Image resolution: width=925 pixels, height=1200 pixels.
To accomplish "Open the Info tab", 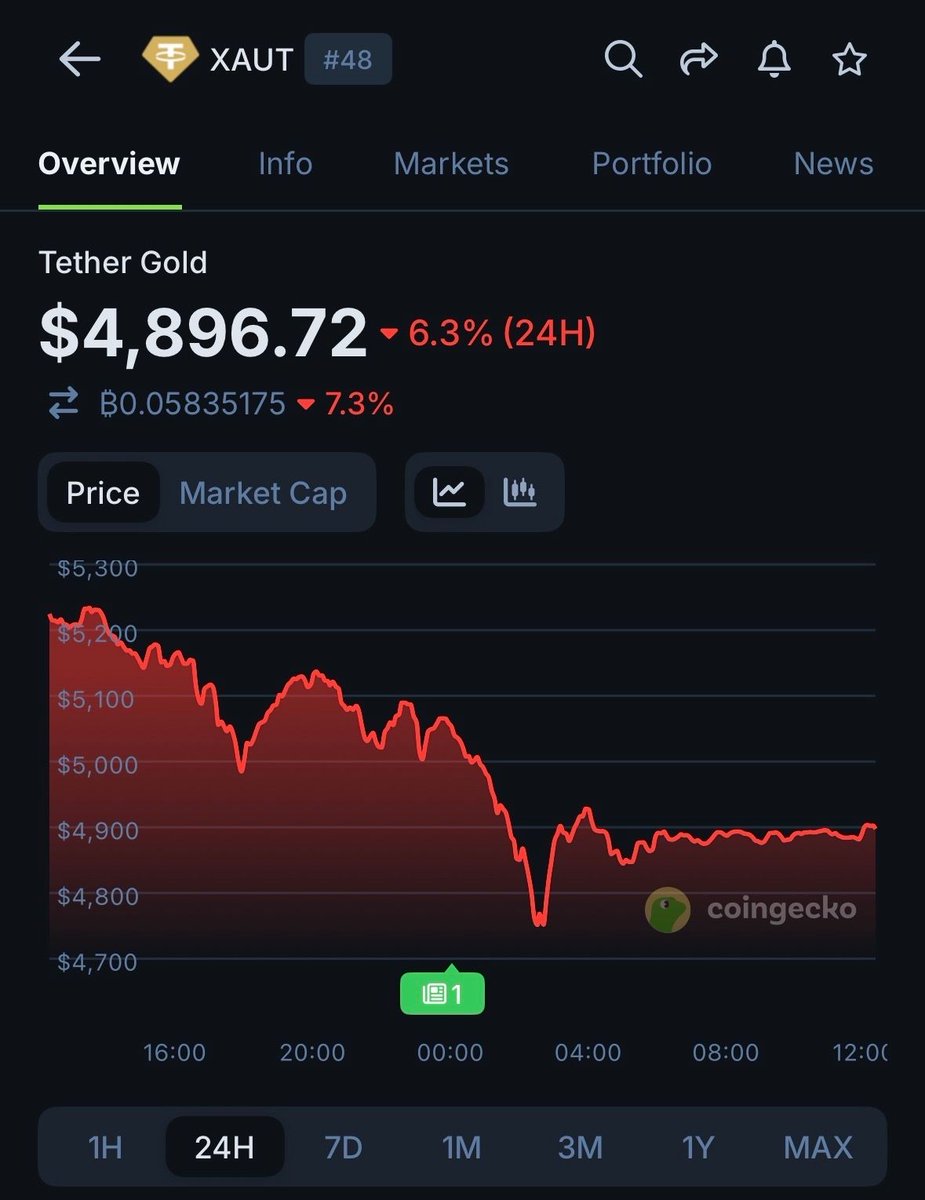I will 285,164.
